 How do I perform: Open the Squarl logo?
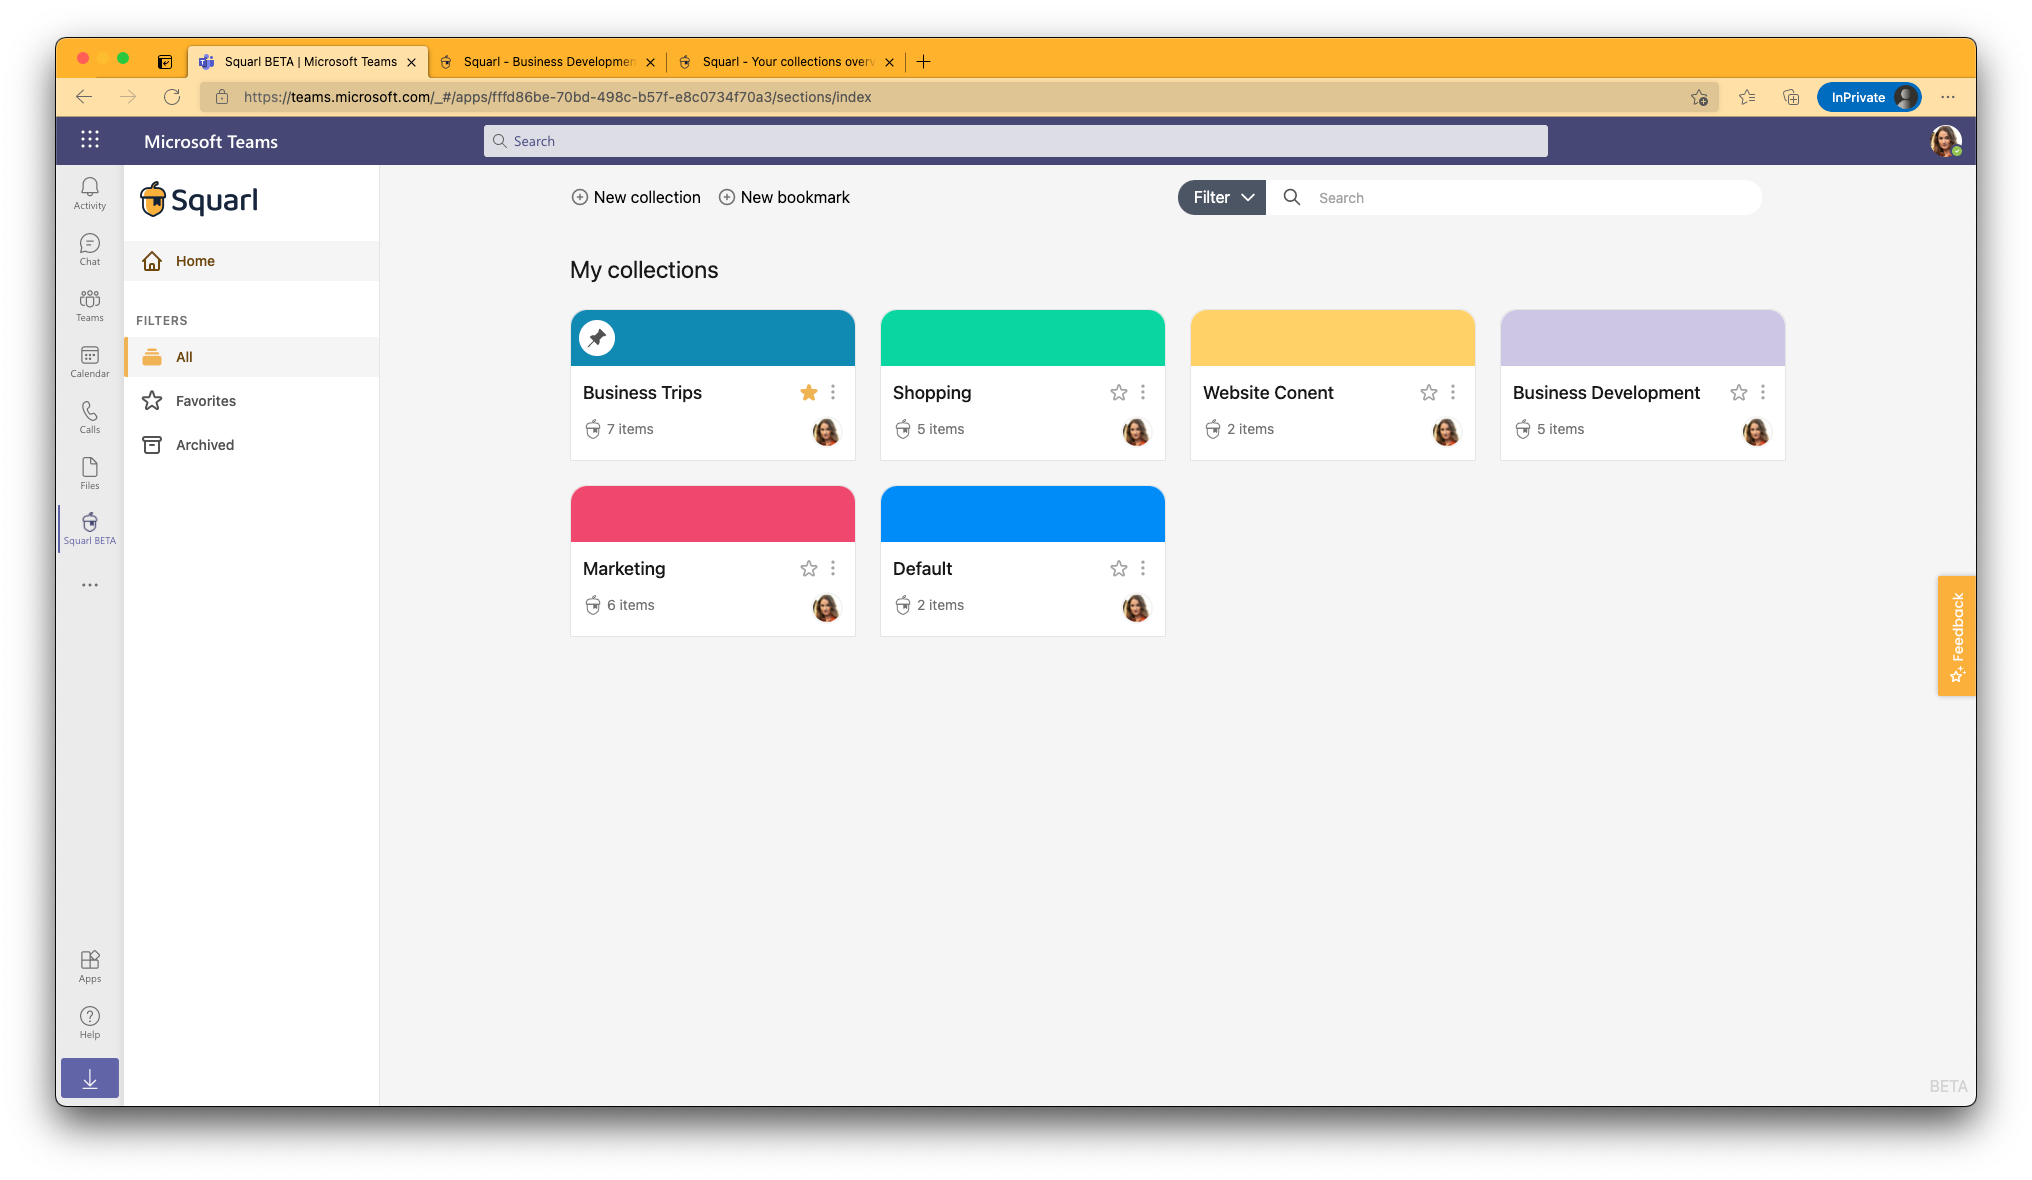click(199, 200)
